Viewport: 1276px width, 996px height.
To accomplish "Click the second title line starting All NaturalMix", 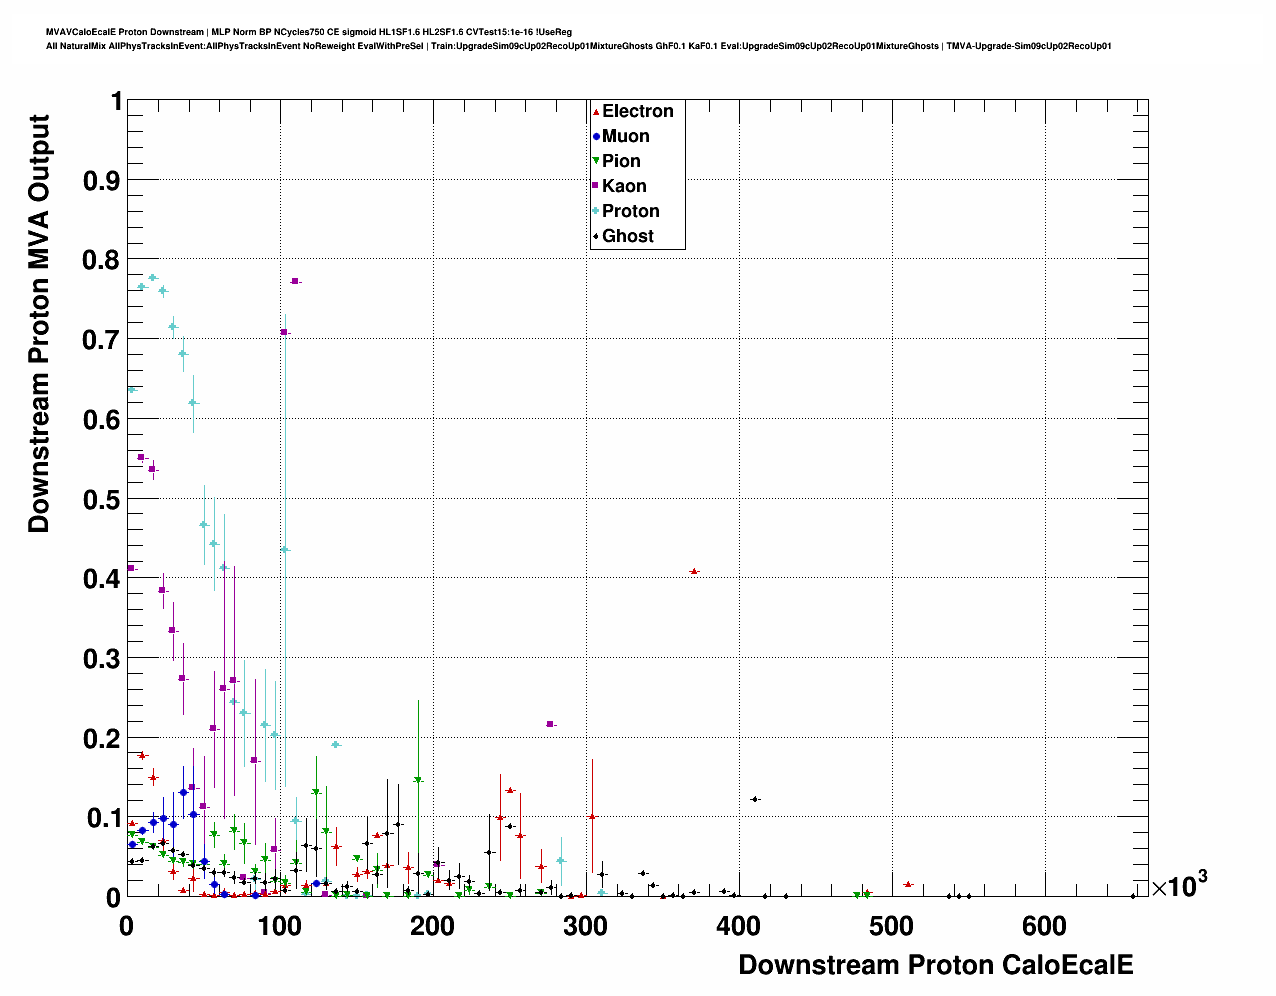I will pos(579,46).
